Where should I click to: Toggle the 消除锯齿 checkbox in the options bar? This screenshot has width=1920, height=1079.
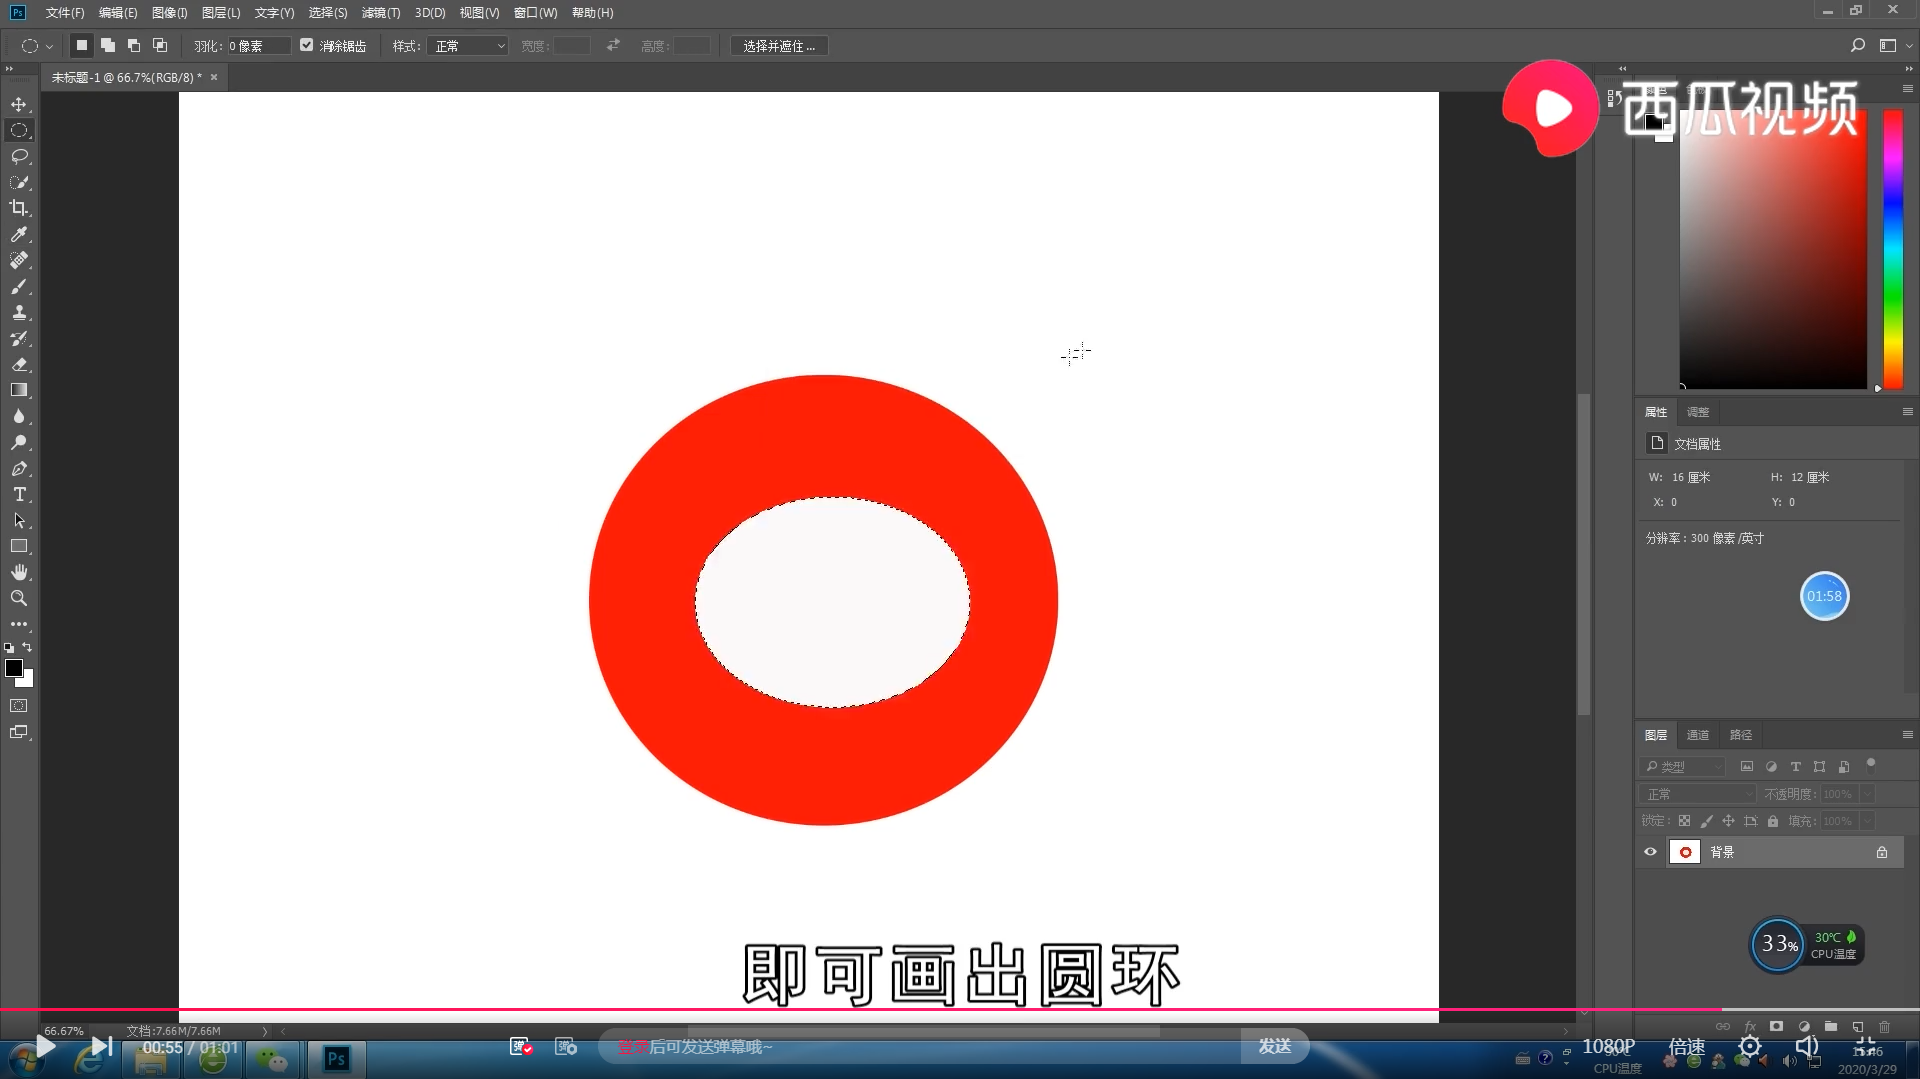pos(307,45)
